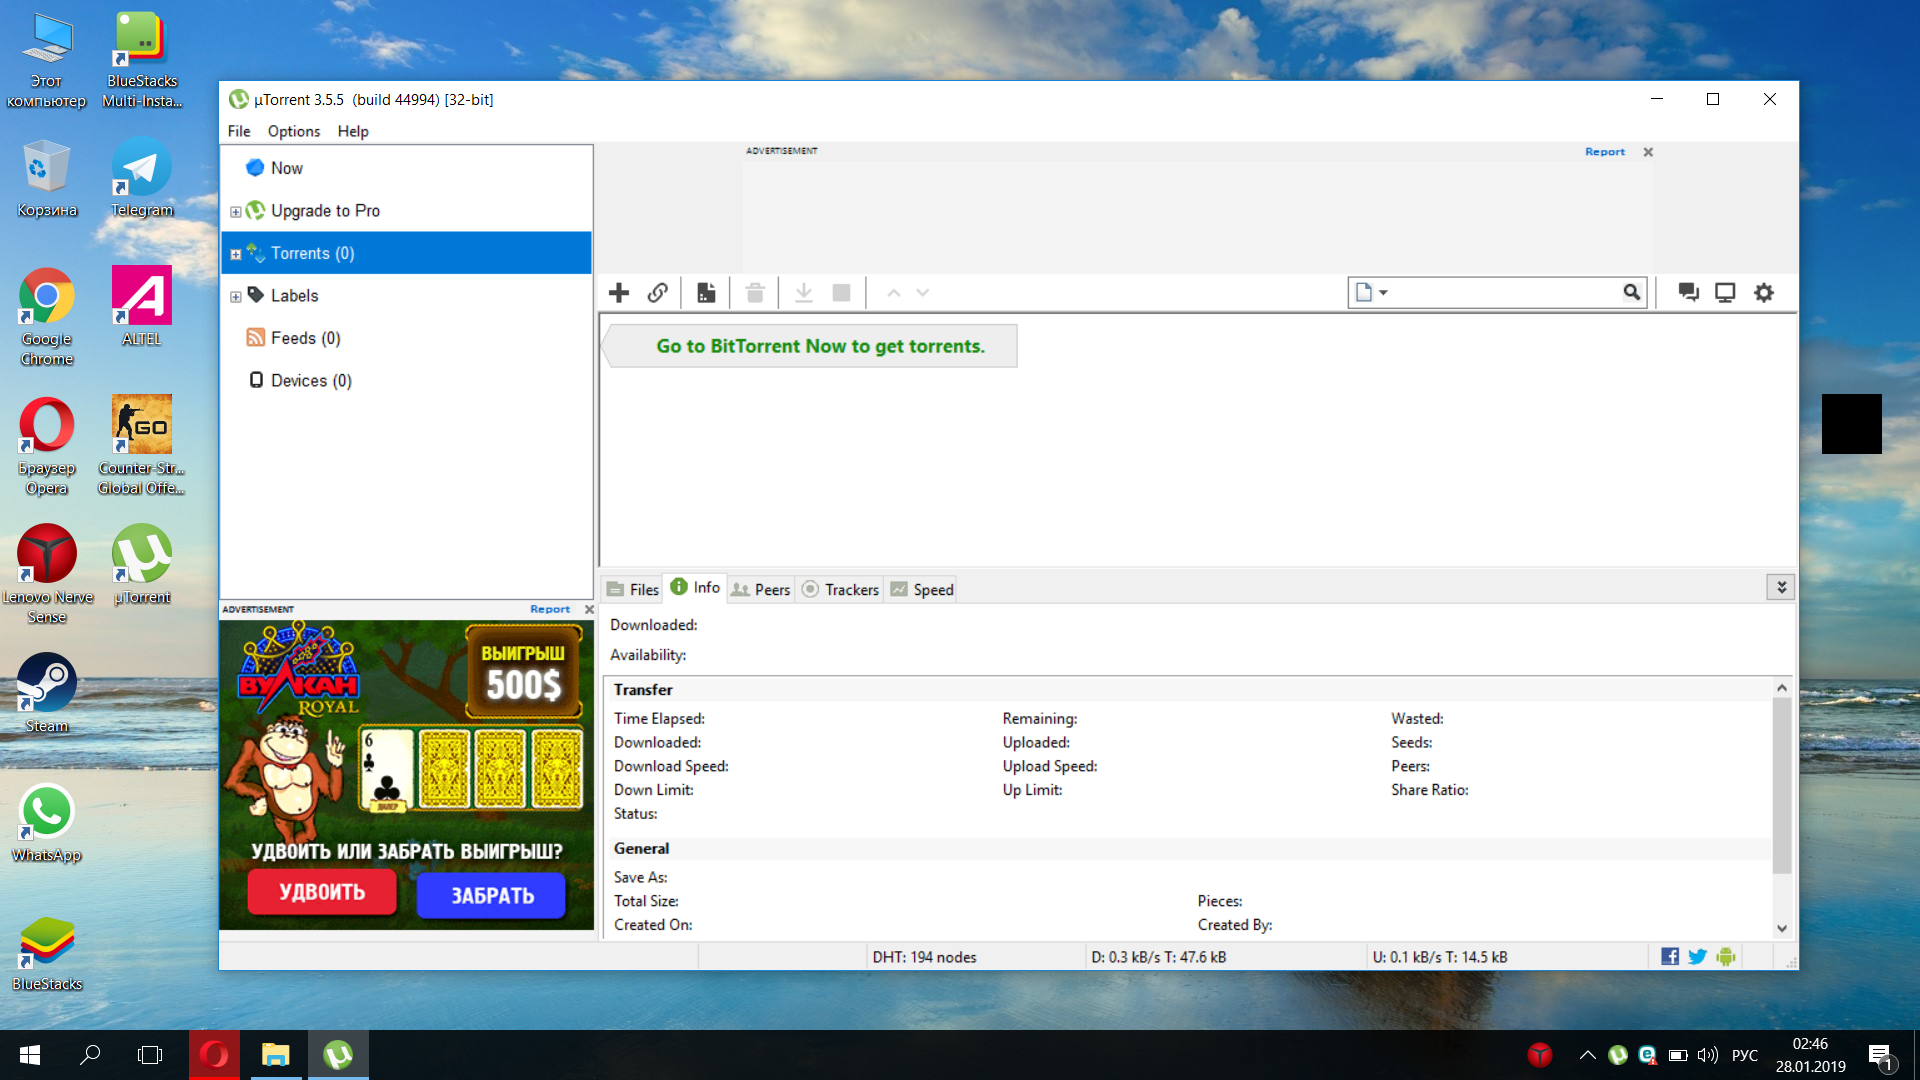Screen dimensions: 1920x1080
Task: Select Feeds (0) in sidebar
Action: coord(305,338)
